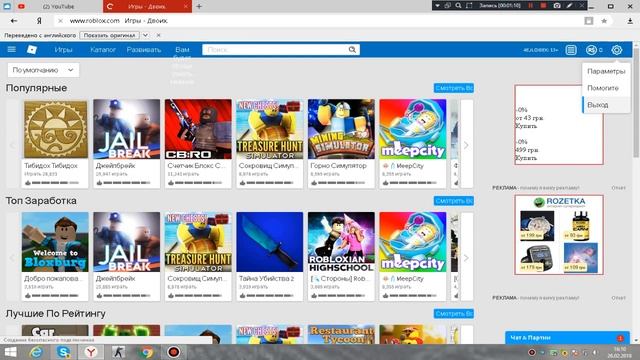The width and height of the screenshot is (640, 360).
Task: Launch Internet Explorer from the taskbar
Action: pyautogui.click(x=36, y=352)
